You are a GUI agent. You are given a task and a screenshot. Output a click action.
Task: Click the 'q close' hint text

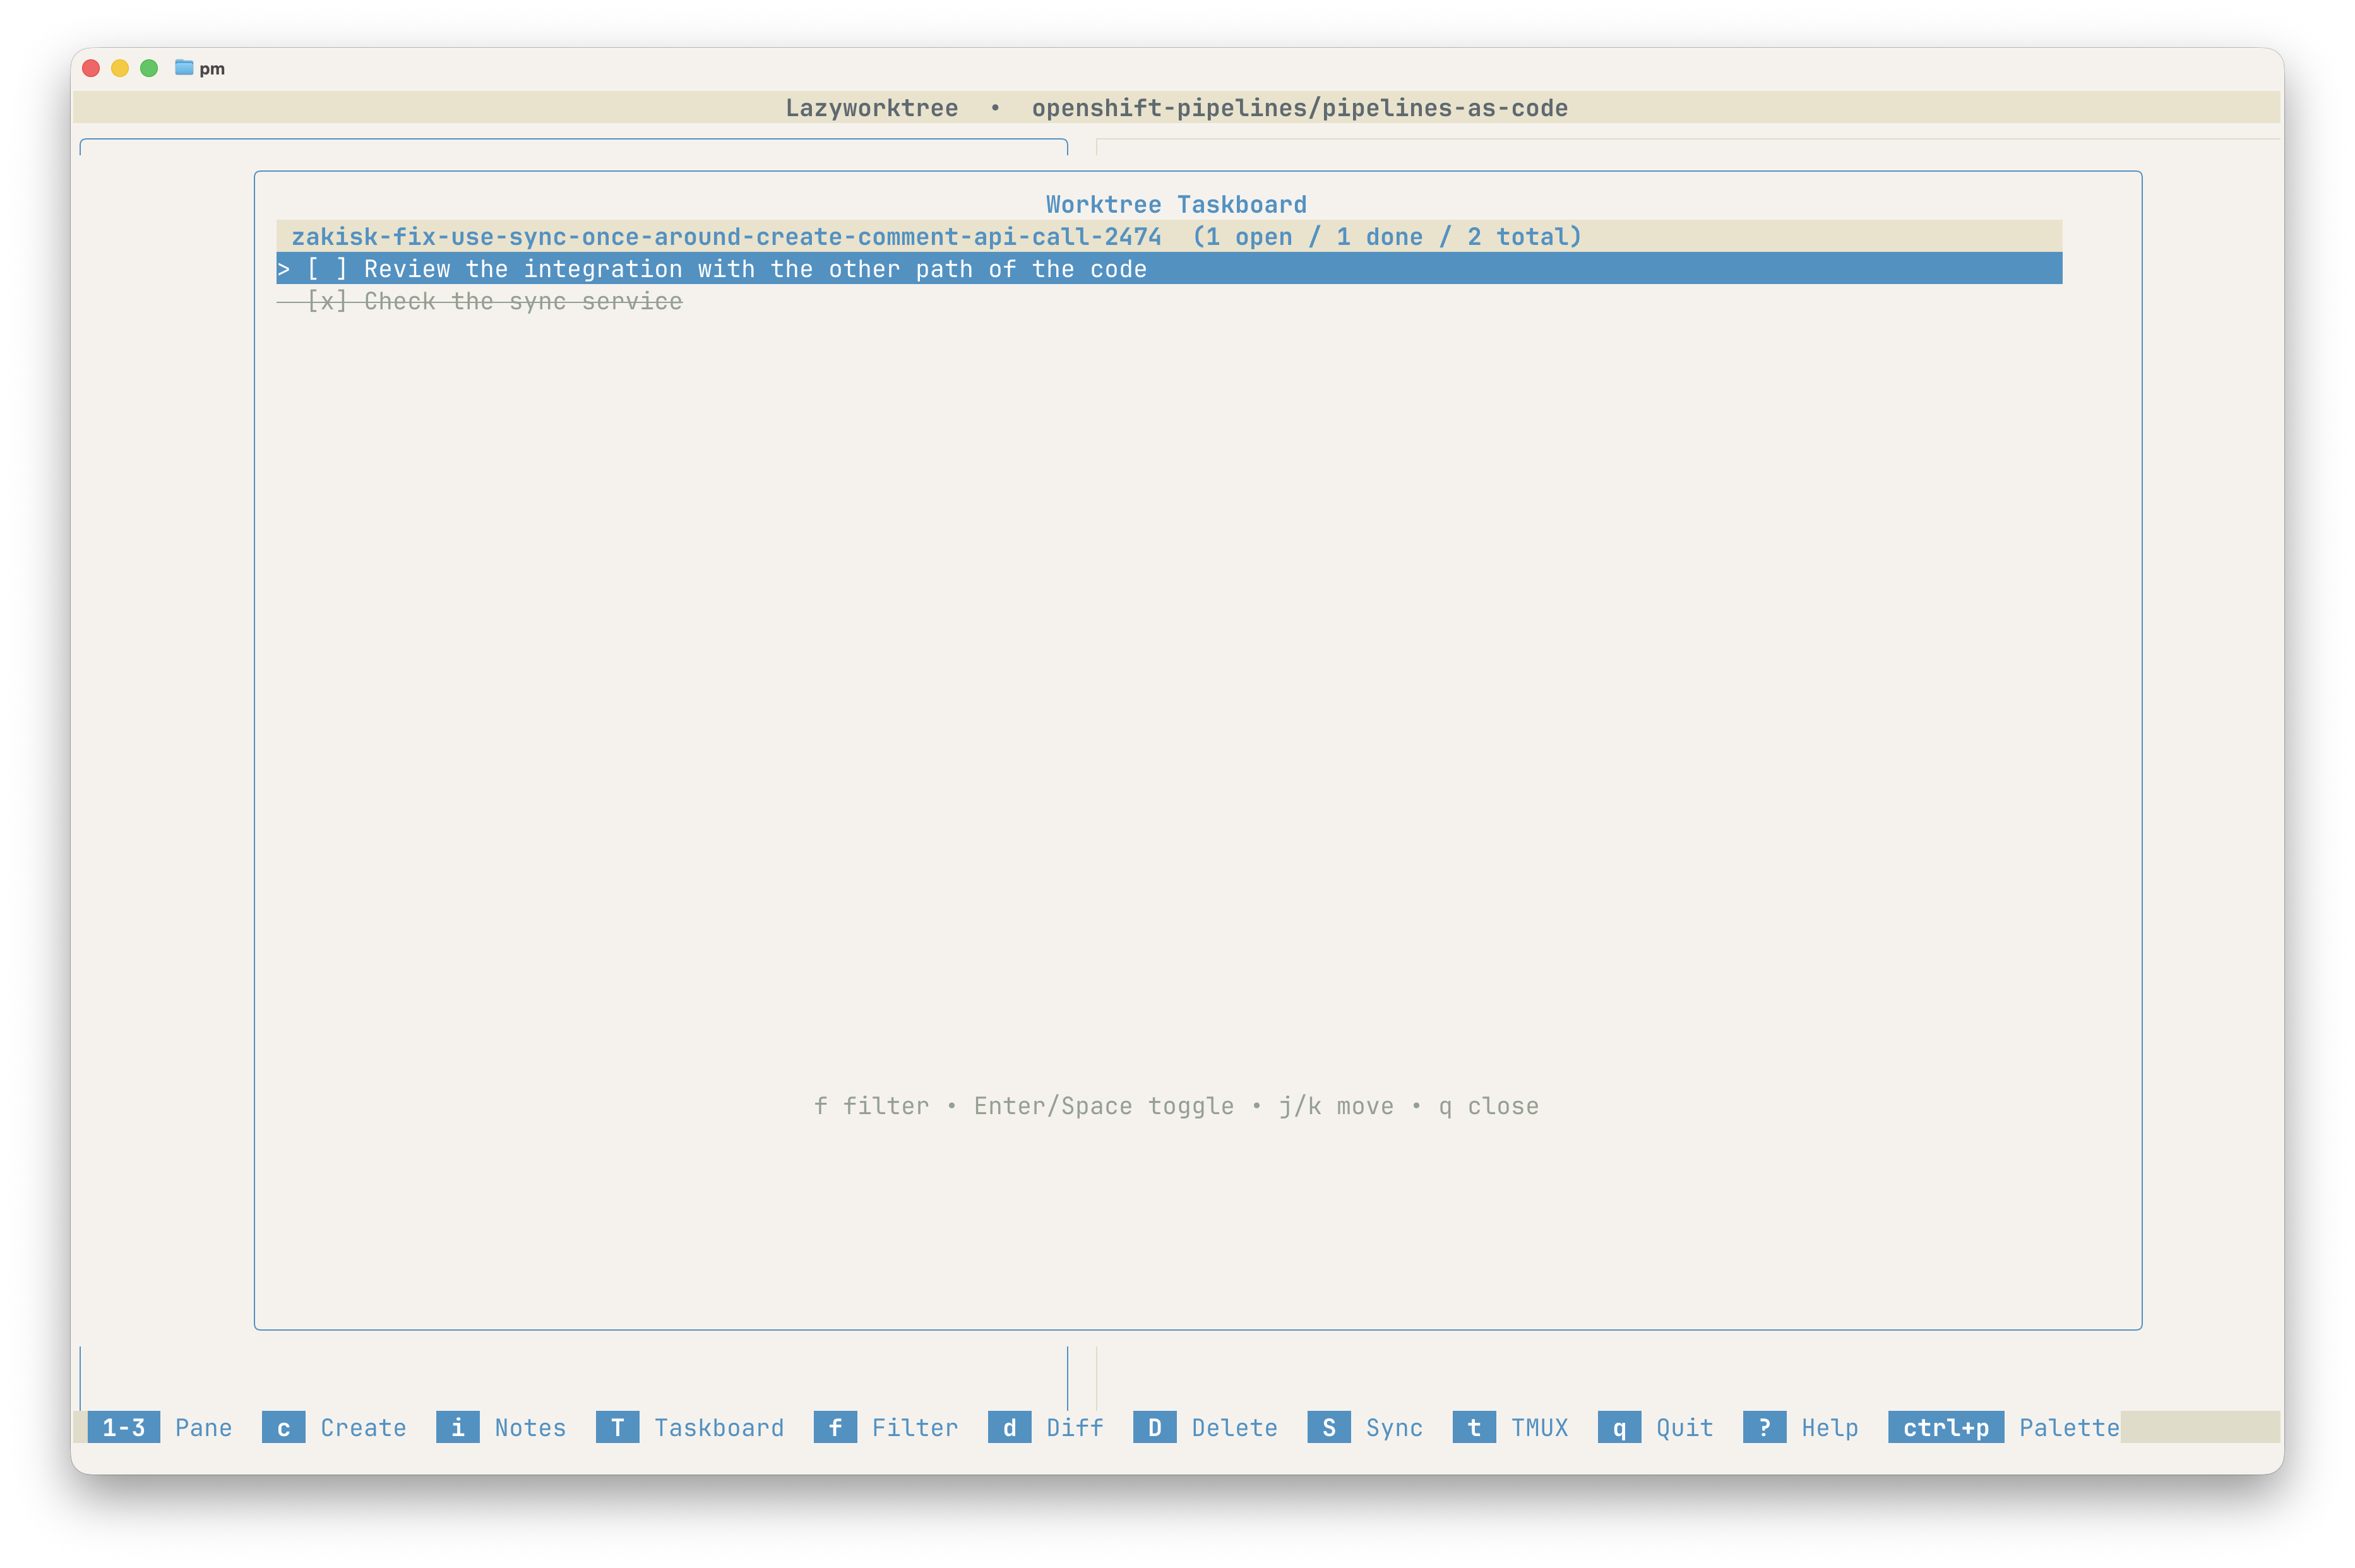[1489, 1106]
